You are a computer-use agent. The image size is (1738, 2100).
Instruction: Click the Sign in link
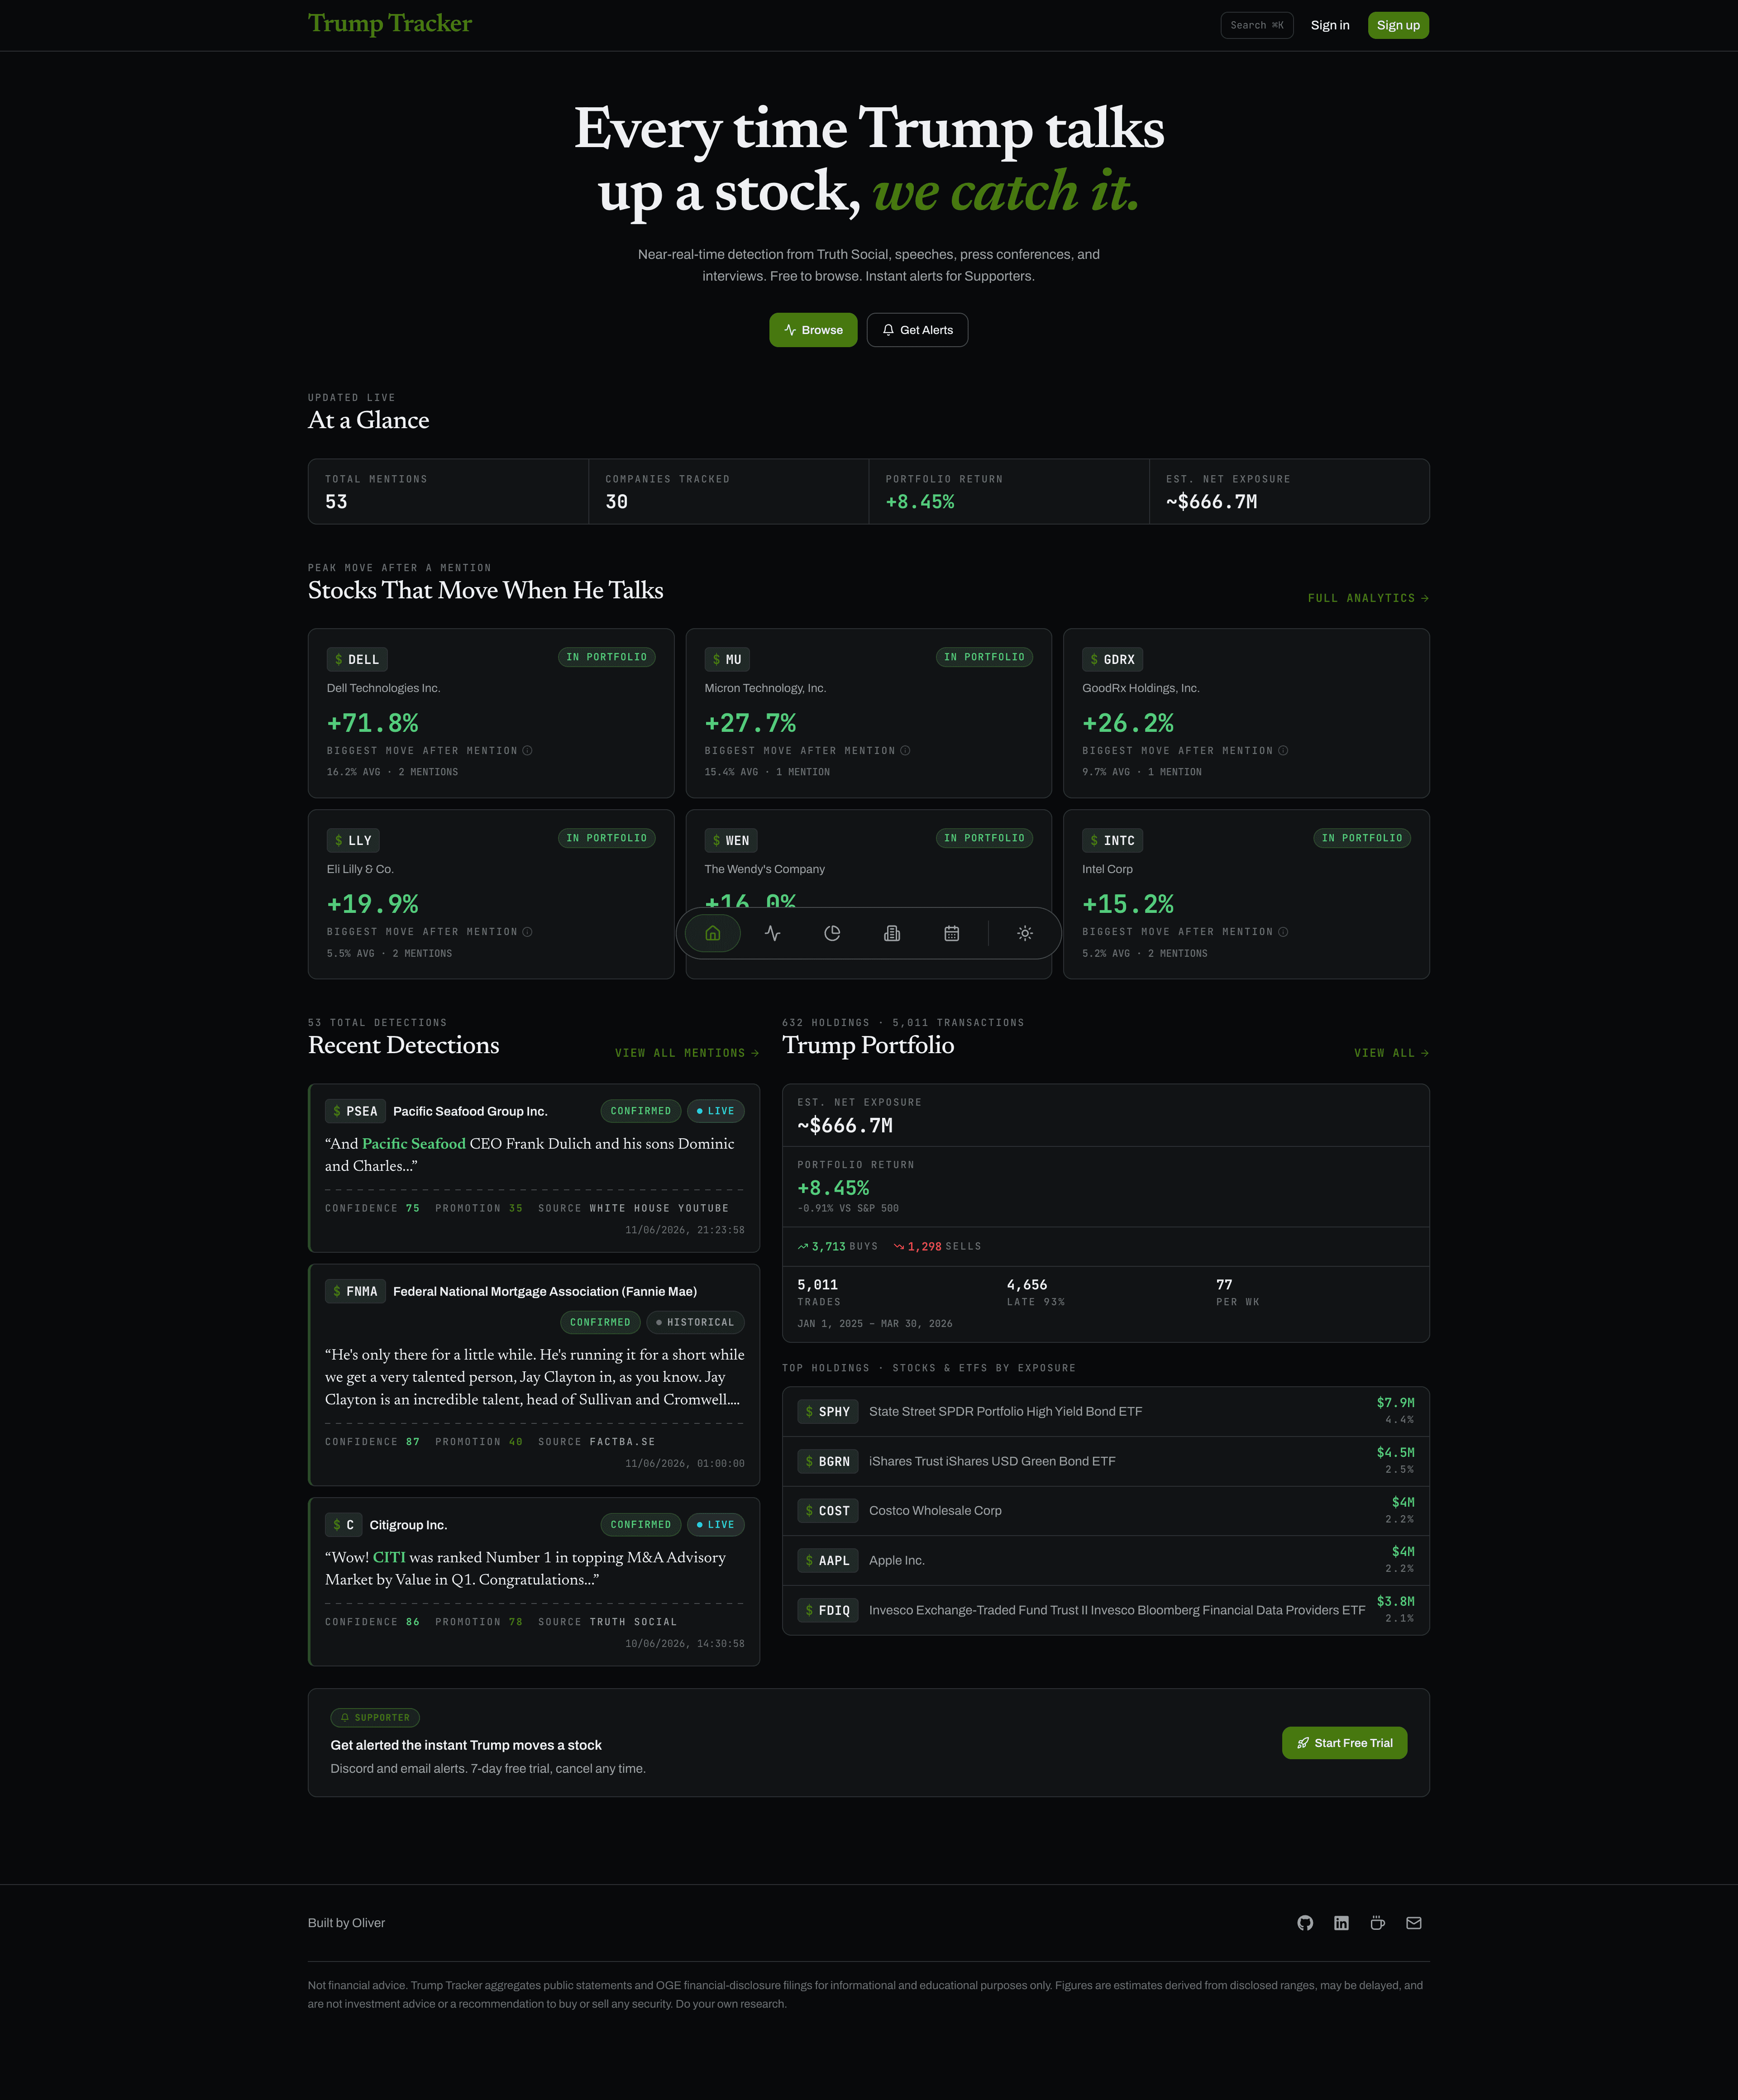pos(1330,25)
